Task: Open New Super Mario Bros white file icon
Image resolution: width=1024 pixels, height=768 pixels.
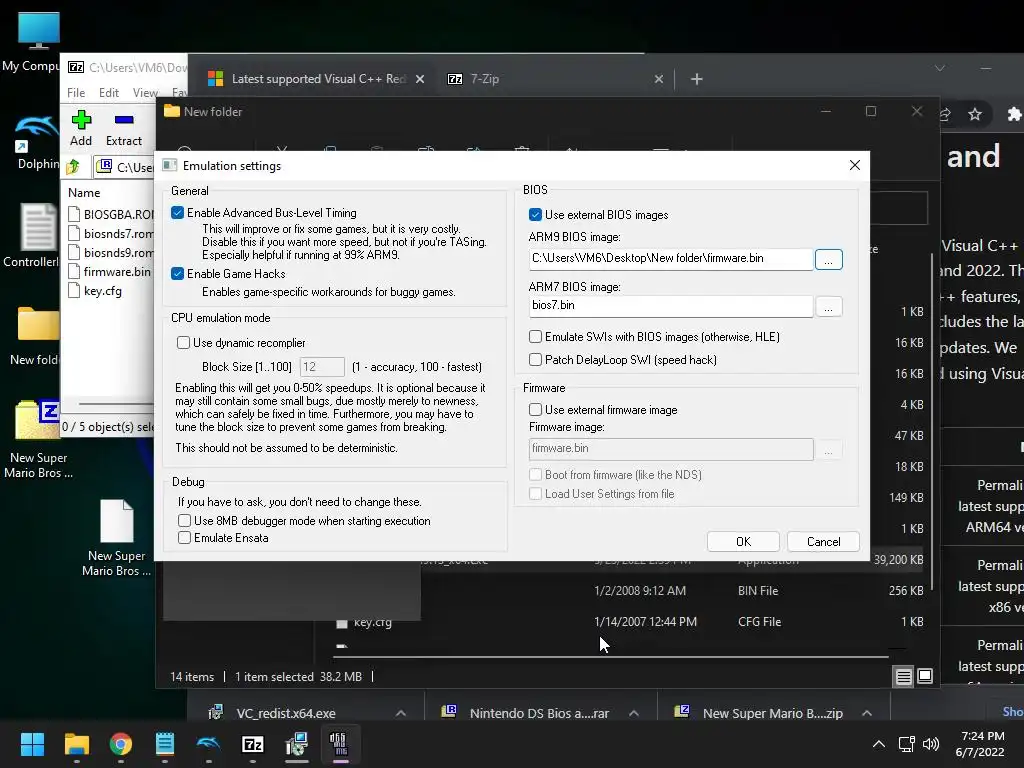Action: (116, 538)
